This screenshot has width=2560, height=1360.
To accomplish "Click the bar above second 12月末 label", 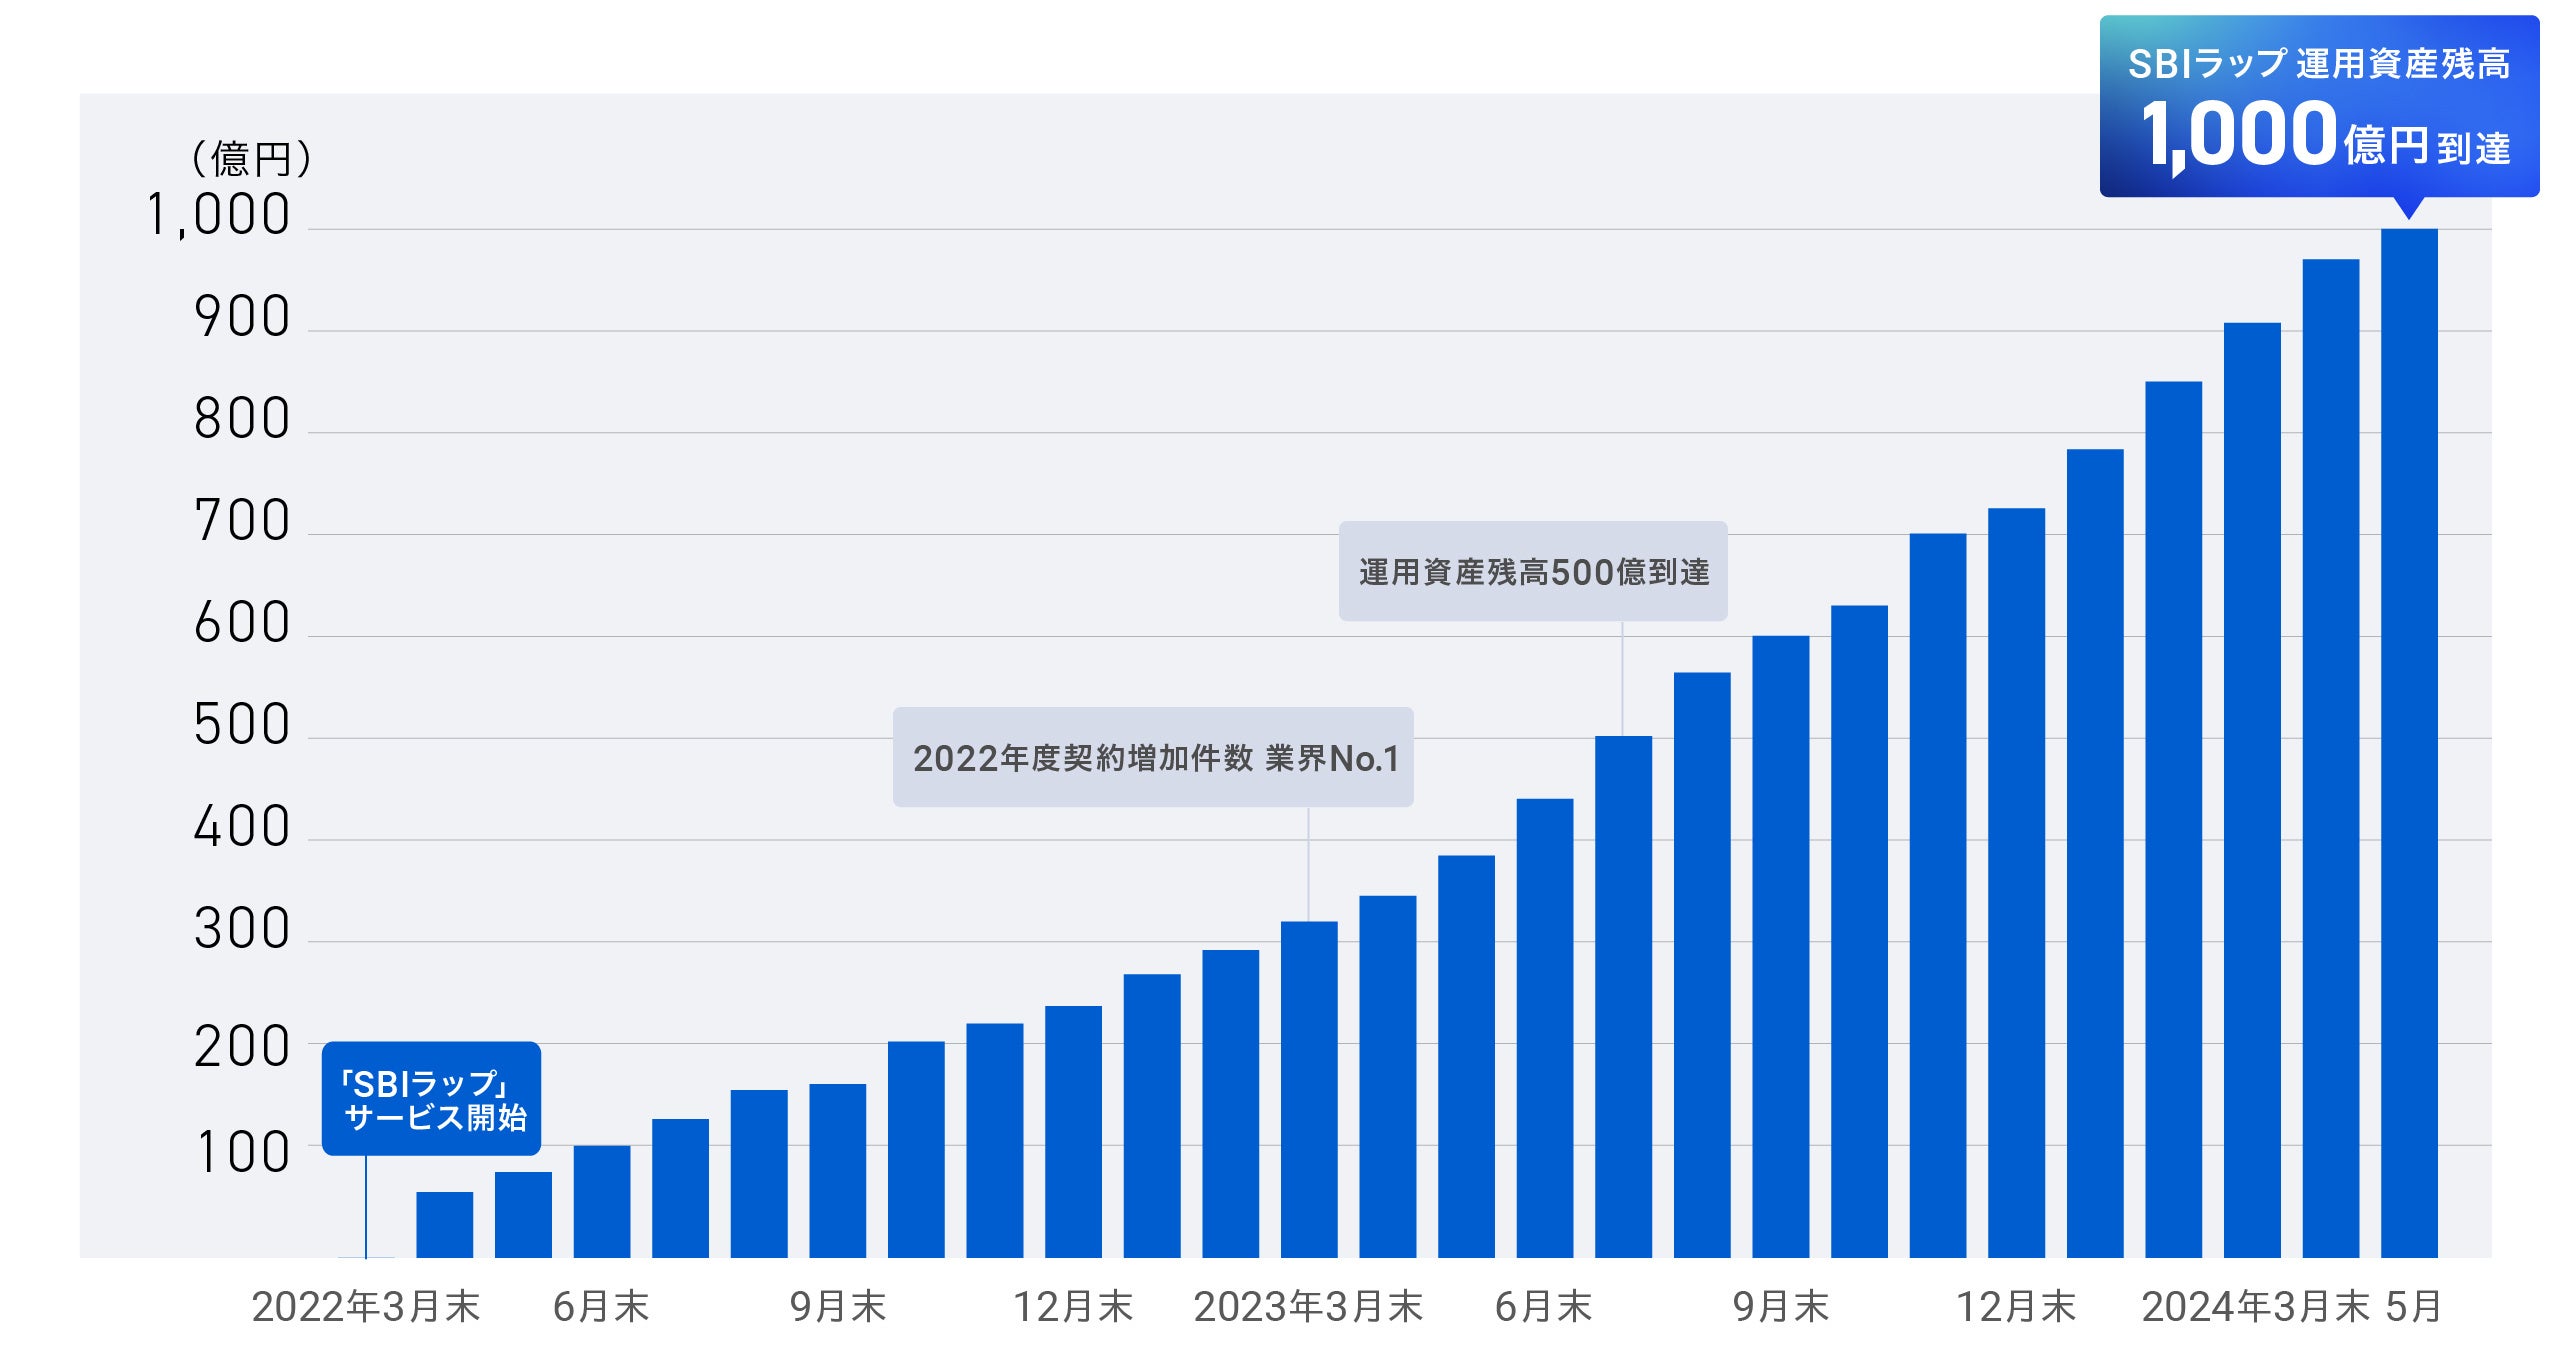I will (x=2016, y=883).
